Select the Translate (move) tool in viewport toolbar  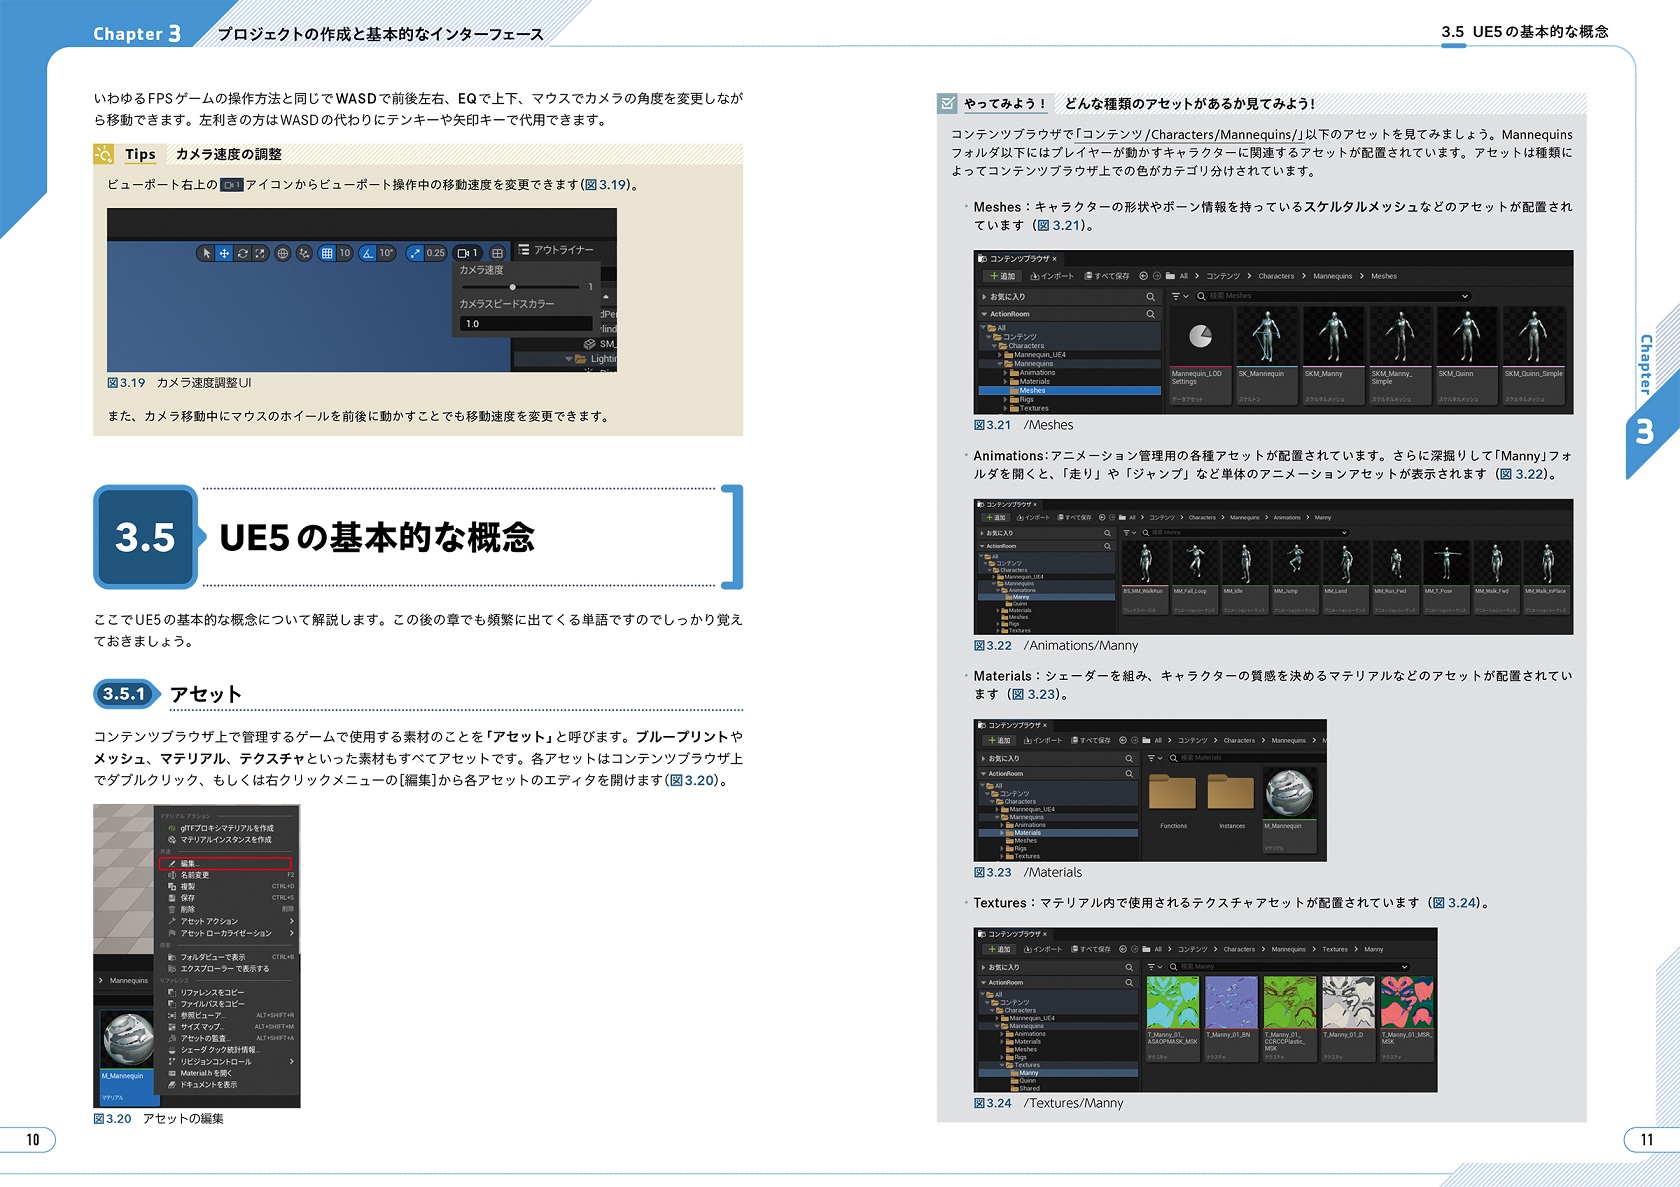click(x=224, y=253)
